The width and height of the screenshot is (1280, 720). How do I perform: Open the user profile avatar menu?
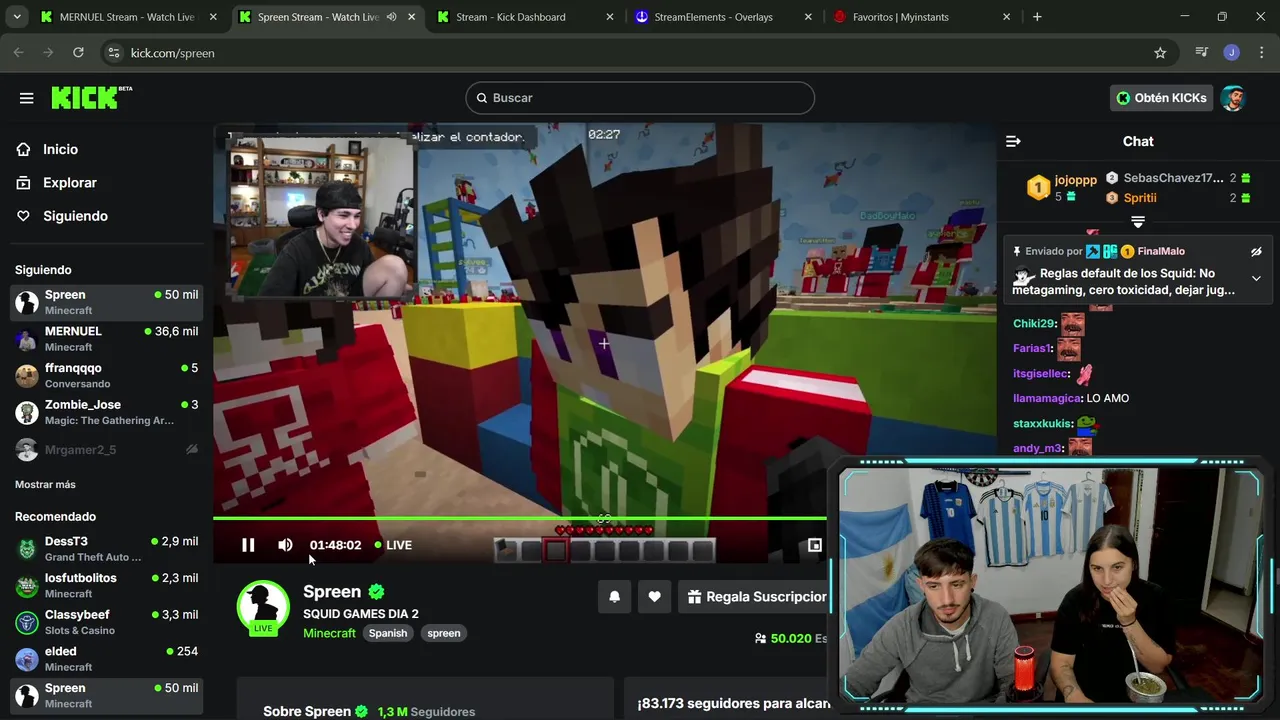1232,98
